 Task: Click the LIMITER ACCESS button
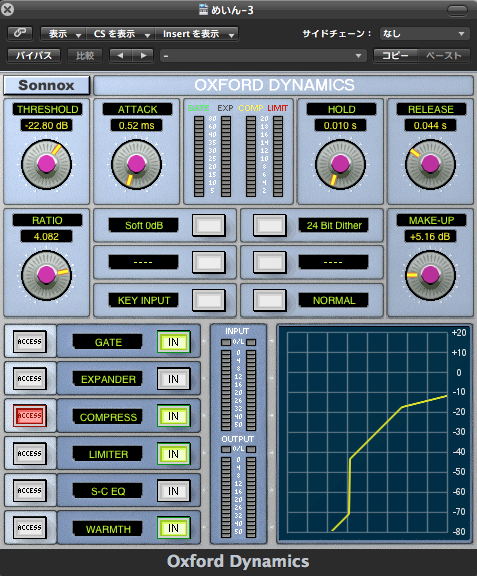(x=30, y=454)
